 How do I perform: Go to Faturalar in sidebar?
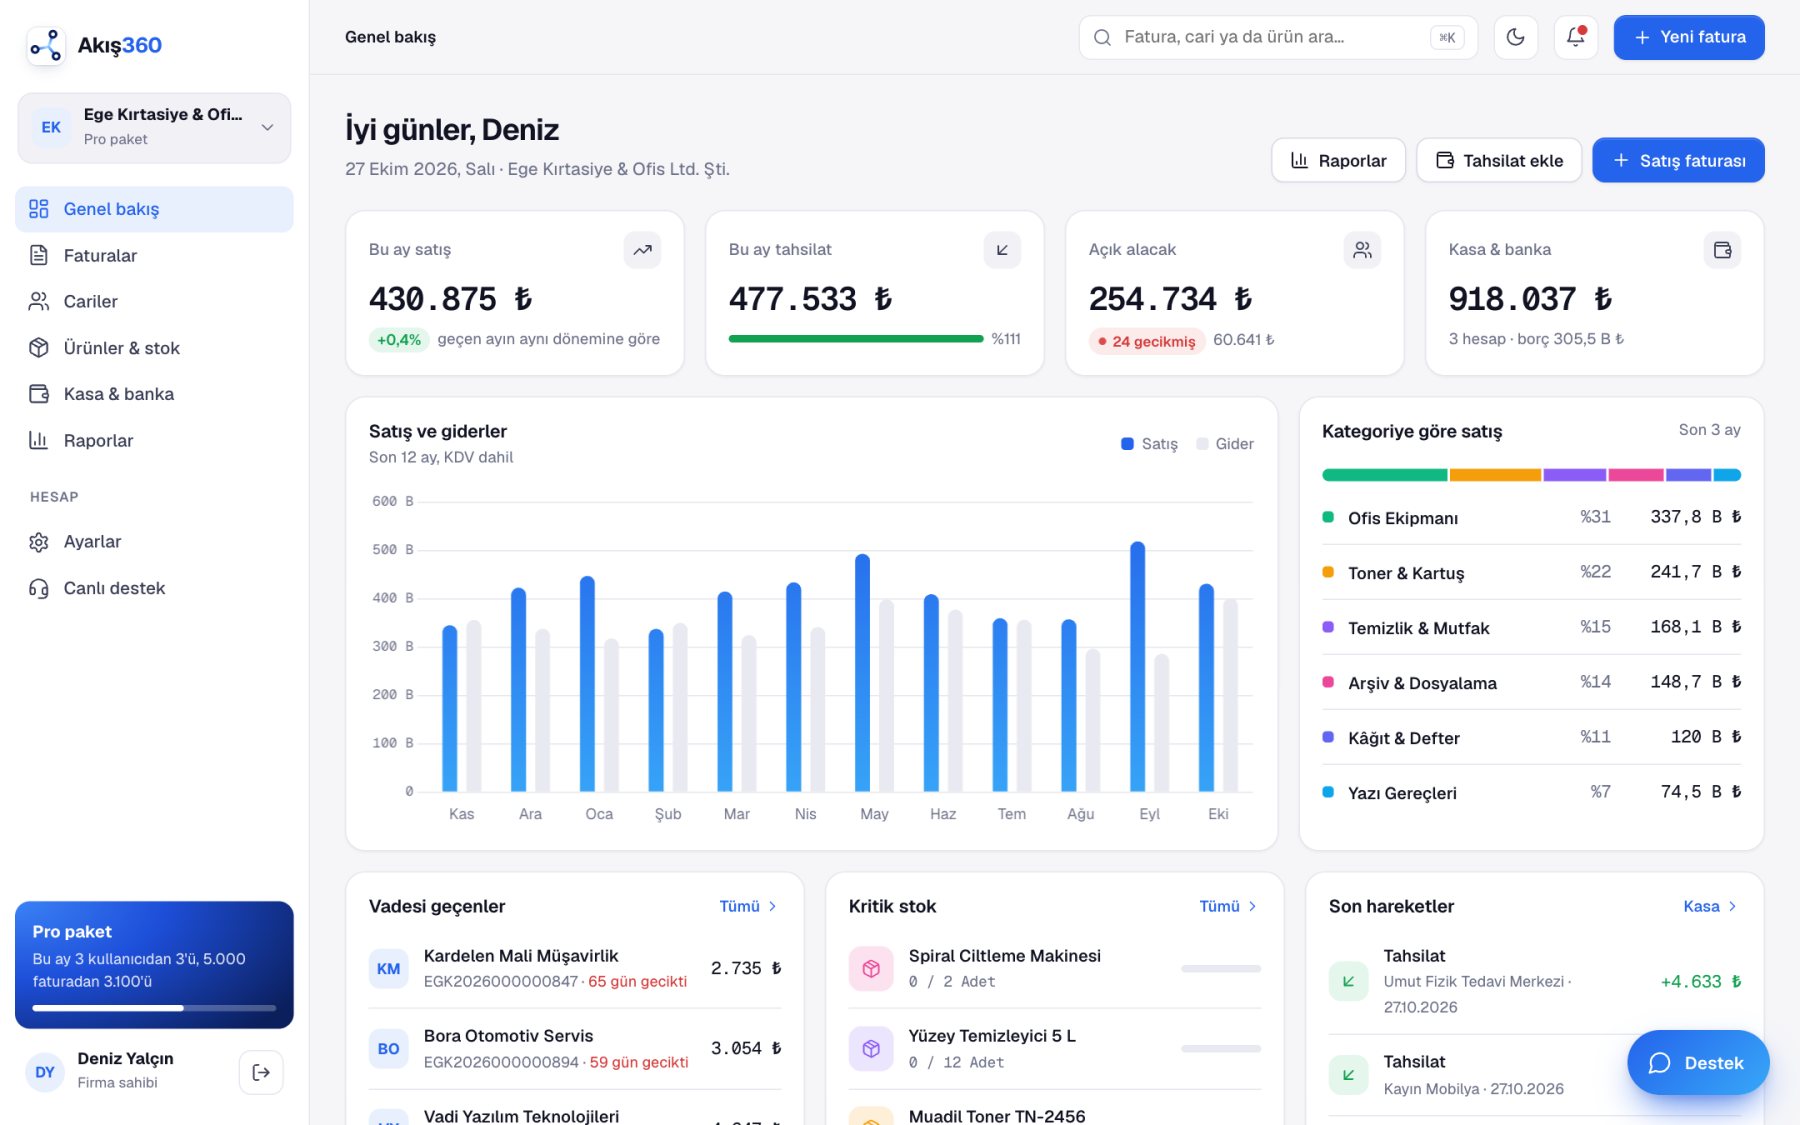click(x=154, y=255)
